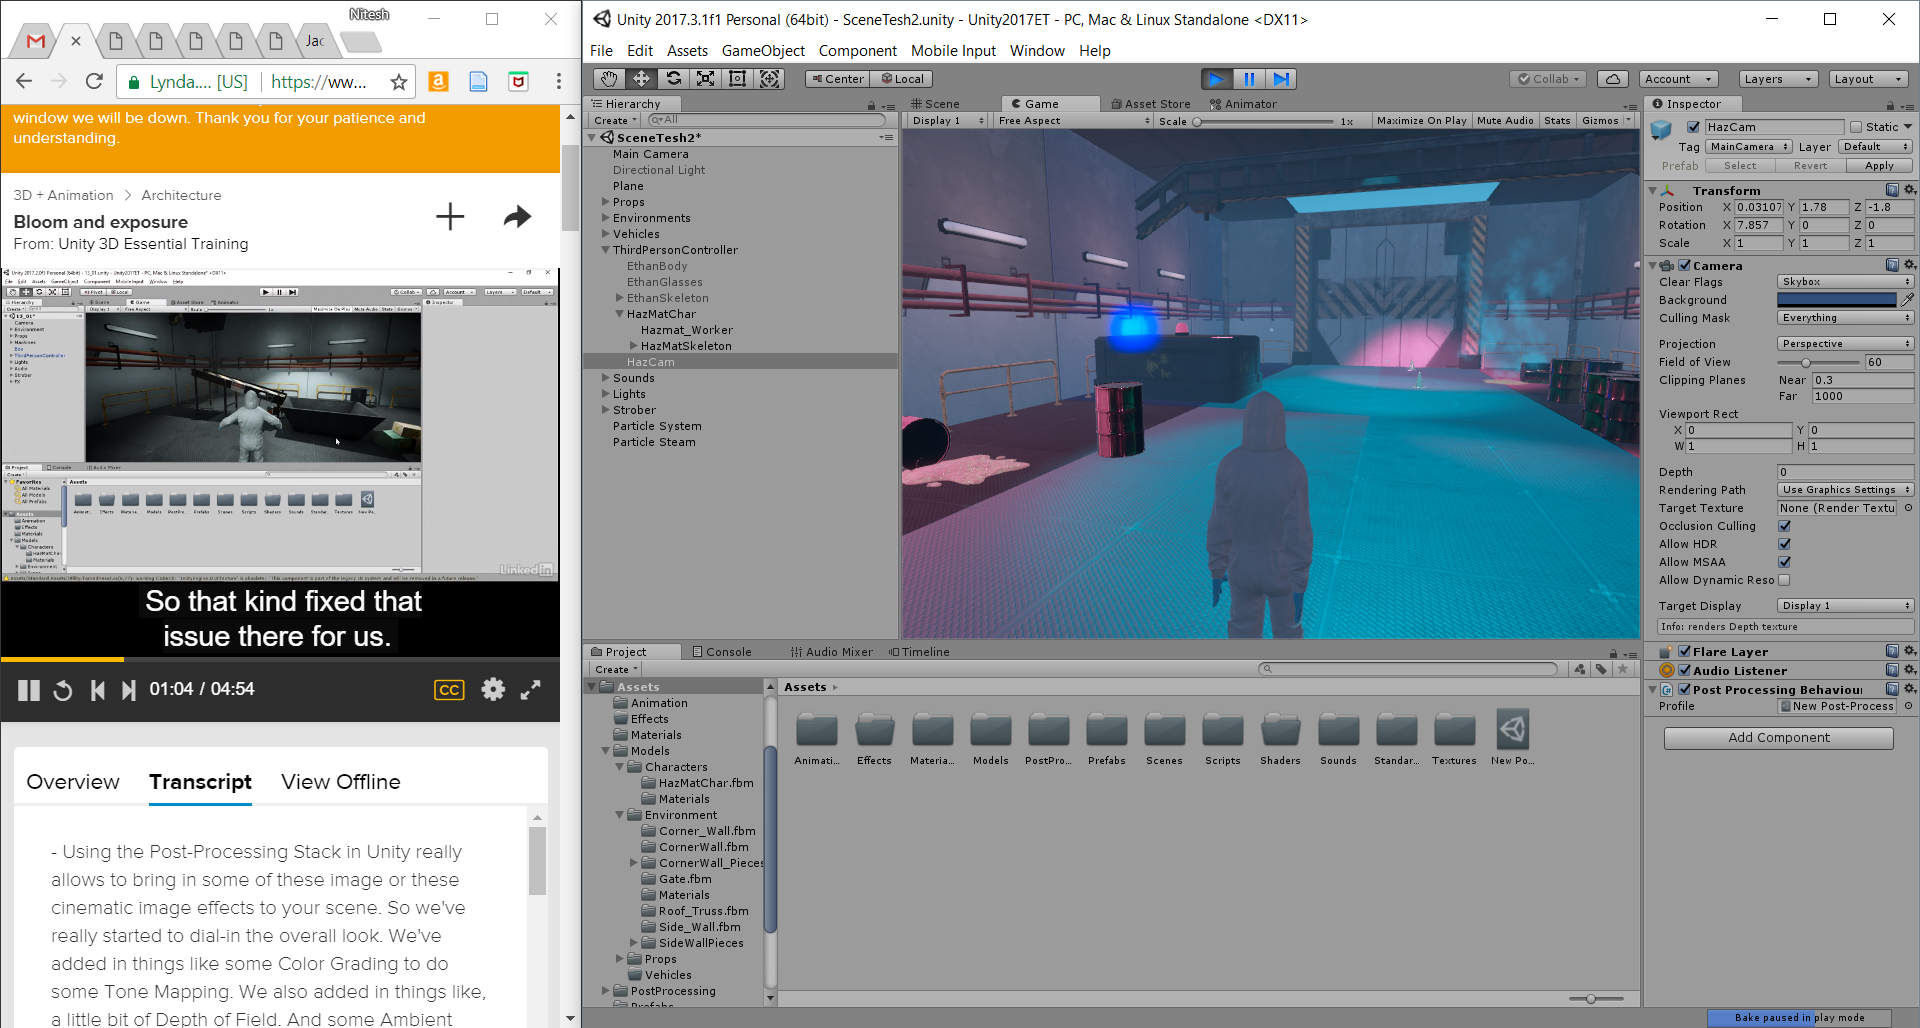
Task: Click the browser reload icon
Action: click(94, 82)
